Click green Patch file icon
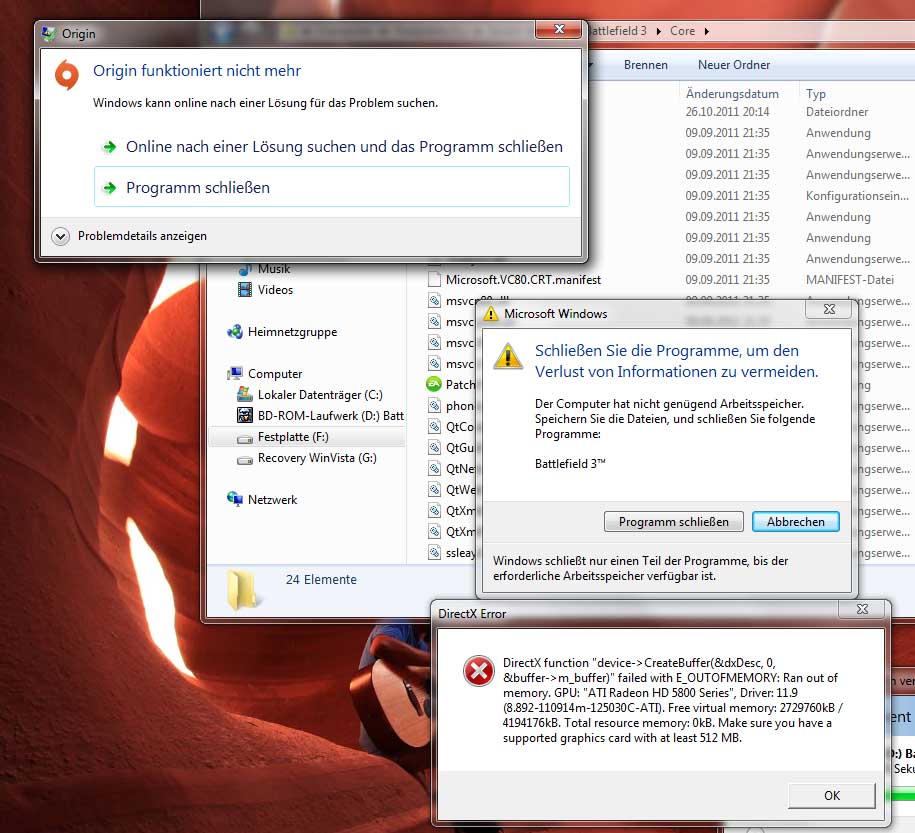915x833 pixels. [434, 384]
